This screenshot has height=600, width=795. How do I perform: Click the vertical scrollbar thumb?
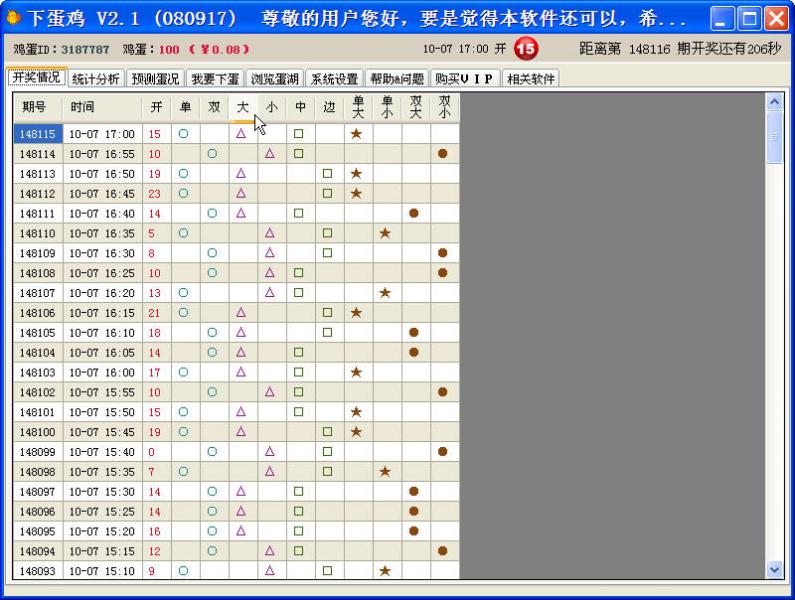[x=774, y=137]
